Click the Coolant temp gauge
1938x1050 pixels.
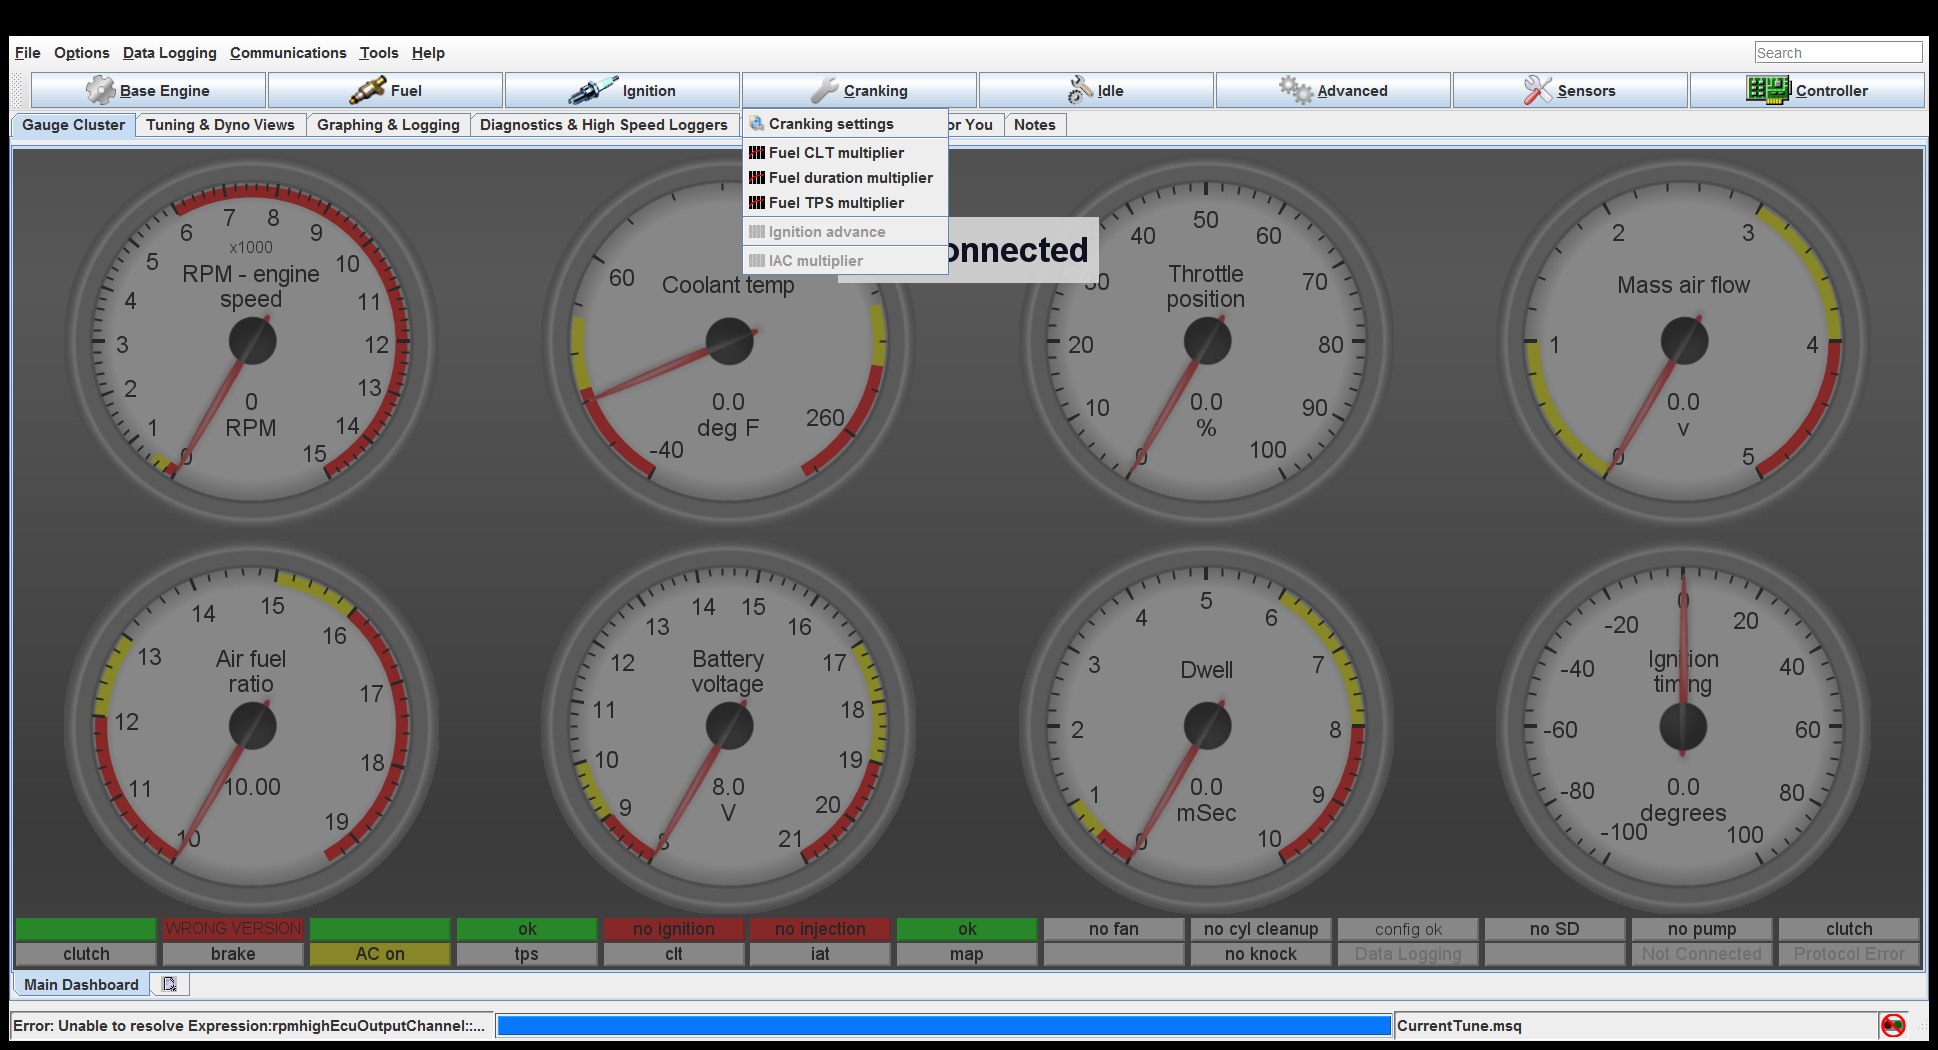point(729,341)
